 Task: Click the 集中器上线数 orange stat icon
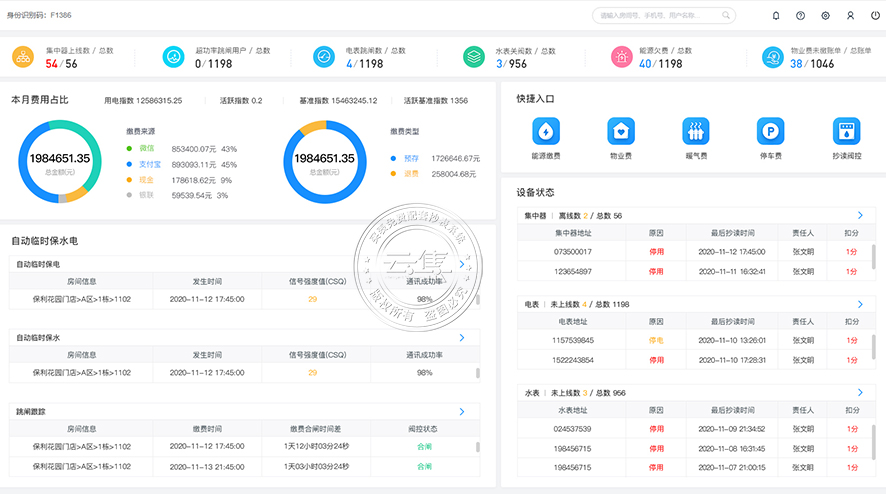pyautogui.click(x=24, y=57)
